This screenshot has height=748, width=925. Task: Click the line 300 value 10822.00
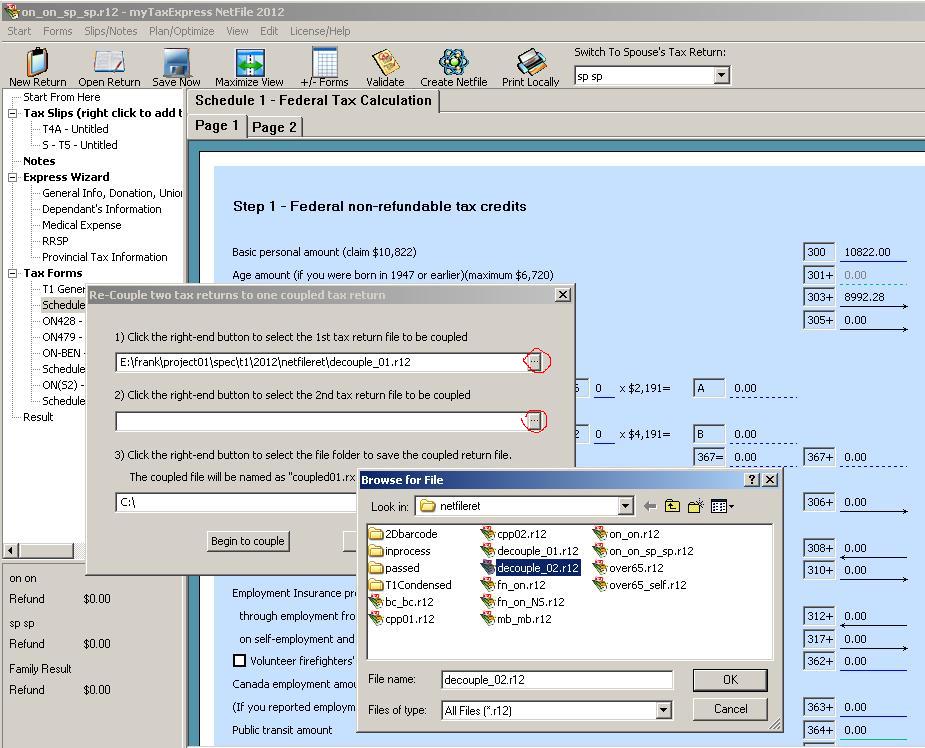coord(867,252)
